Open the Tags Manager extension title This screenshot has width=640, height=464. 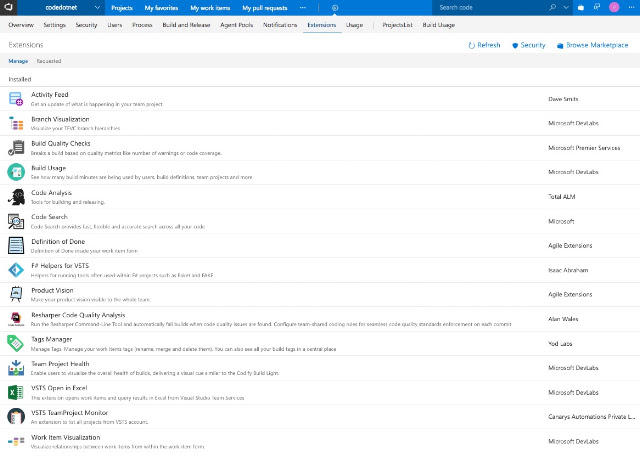click(51, 339)
